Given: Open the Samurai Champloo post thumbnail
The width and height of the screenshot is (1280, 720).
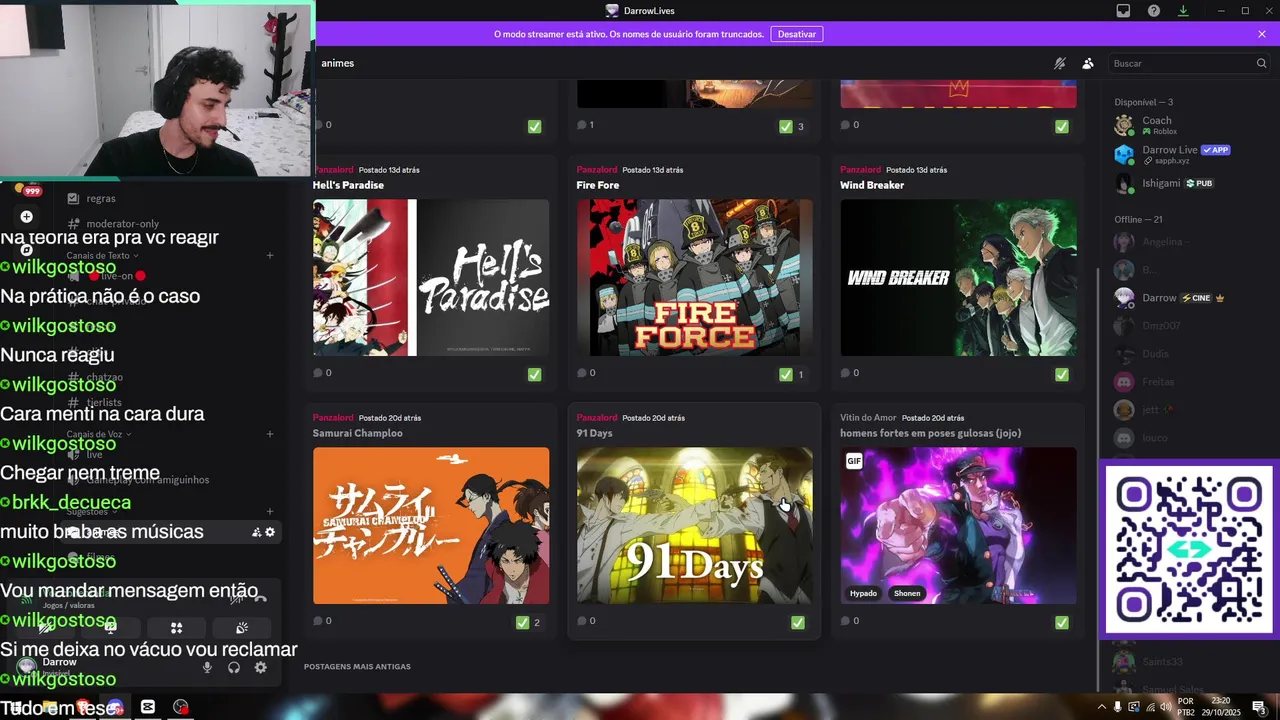Looking at the screenshot, I should click(431, 526).
